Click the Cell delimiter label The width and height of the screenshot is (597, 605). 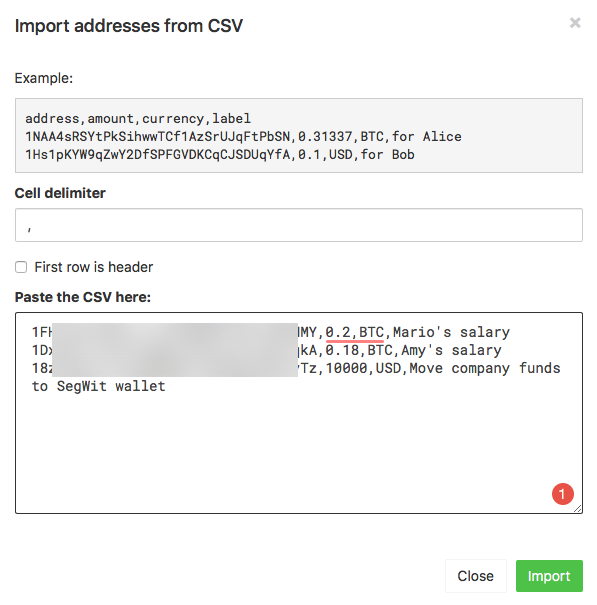[x=60, y=193]
